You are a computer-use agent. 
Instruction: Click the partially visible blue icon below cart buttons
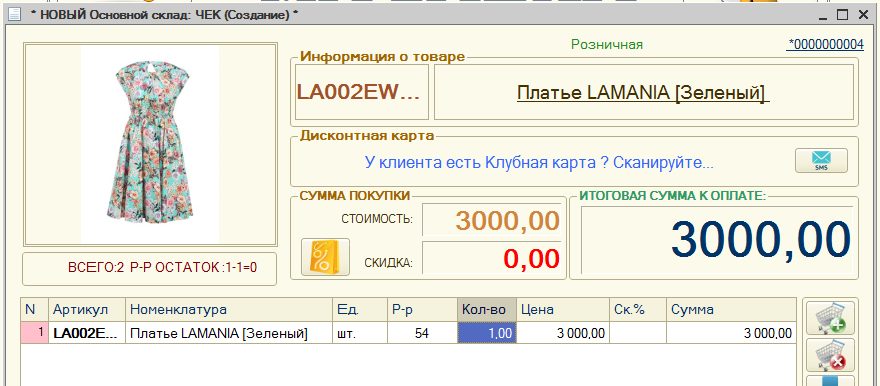[x=830, y=381]
